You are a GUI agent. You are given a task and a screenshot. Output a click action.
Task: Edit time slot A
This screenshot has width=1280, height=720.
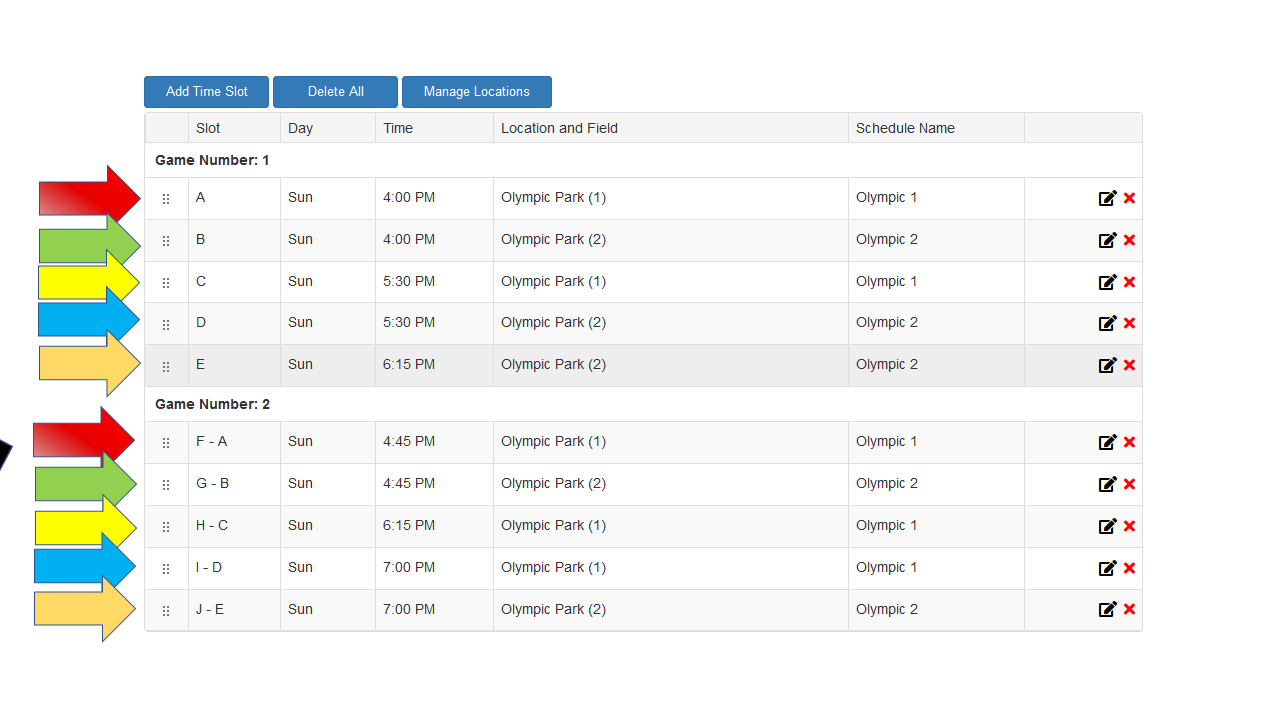pos(1107,198)
